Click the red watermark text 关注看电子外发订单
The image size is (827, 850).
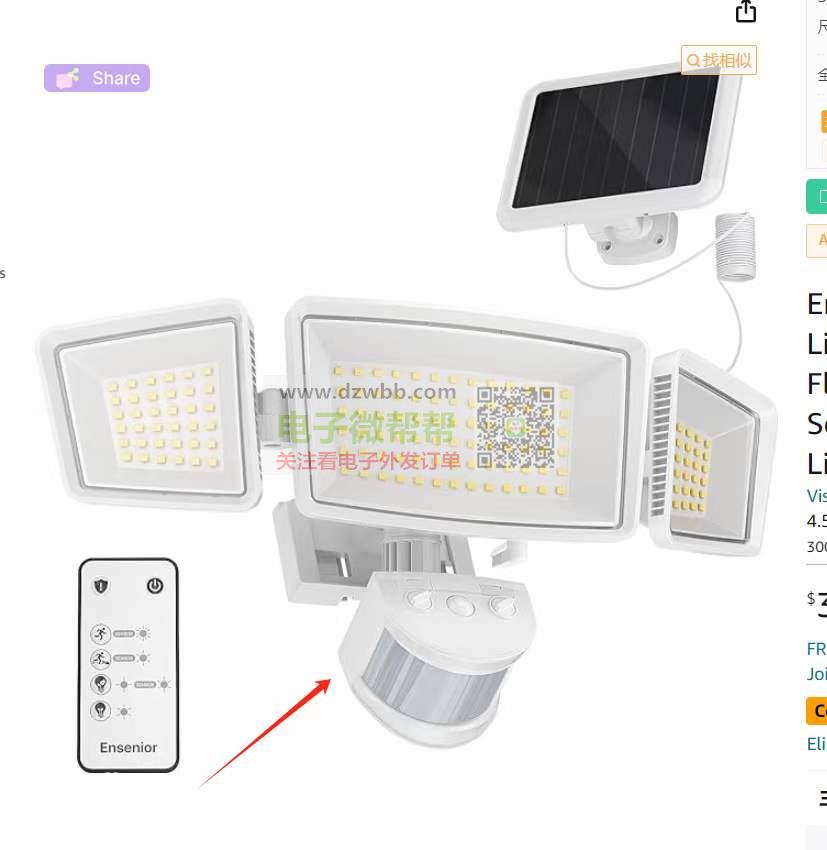point(368,461)
